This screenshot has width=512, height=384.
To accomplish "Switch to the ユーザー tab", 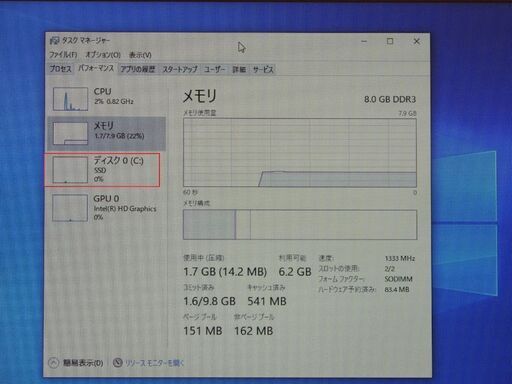I will (x=214, y=69).
